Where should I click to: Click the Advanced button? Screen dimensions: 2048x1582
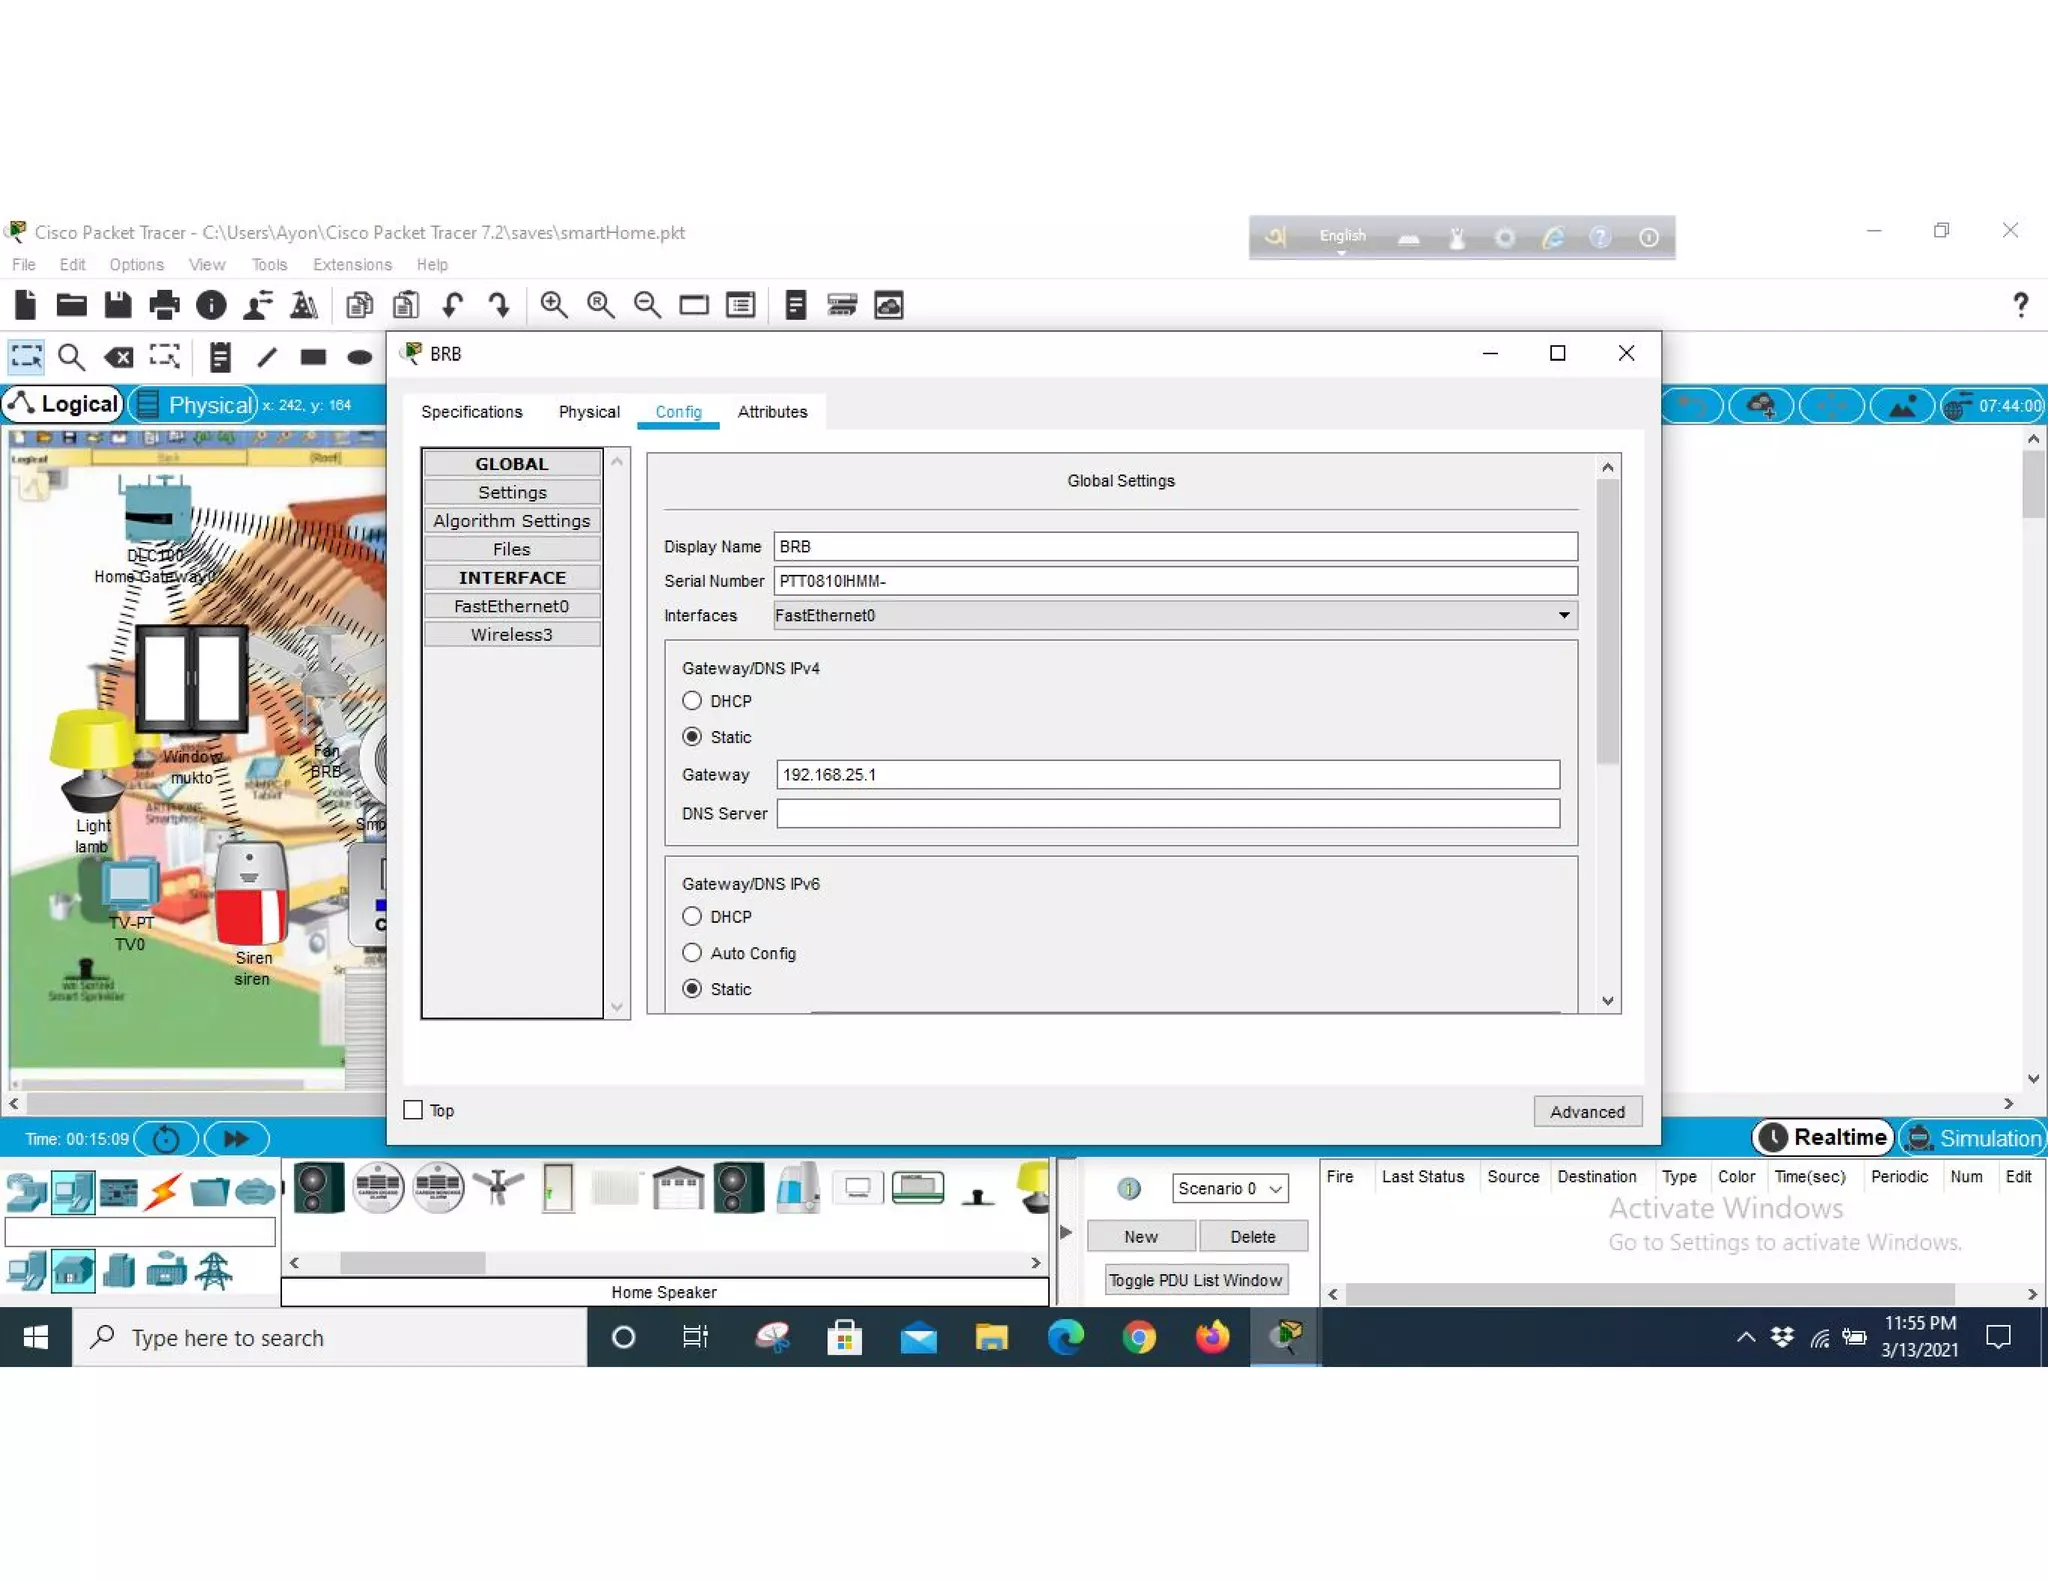tap(1587, 1111)
